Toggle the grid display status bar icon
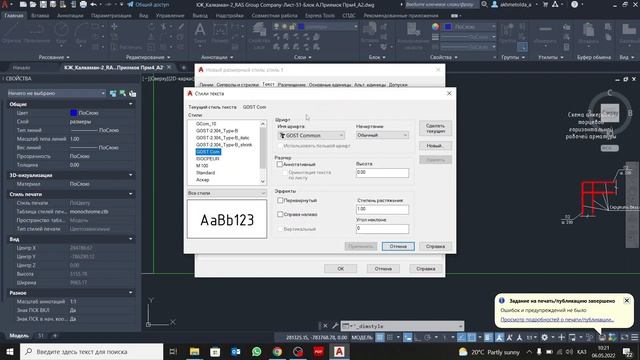640x360 pixels. 380,337
